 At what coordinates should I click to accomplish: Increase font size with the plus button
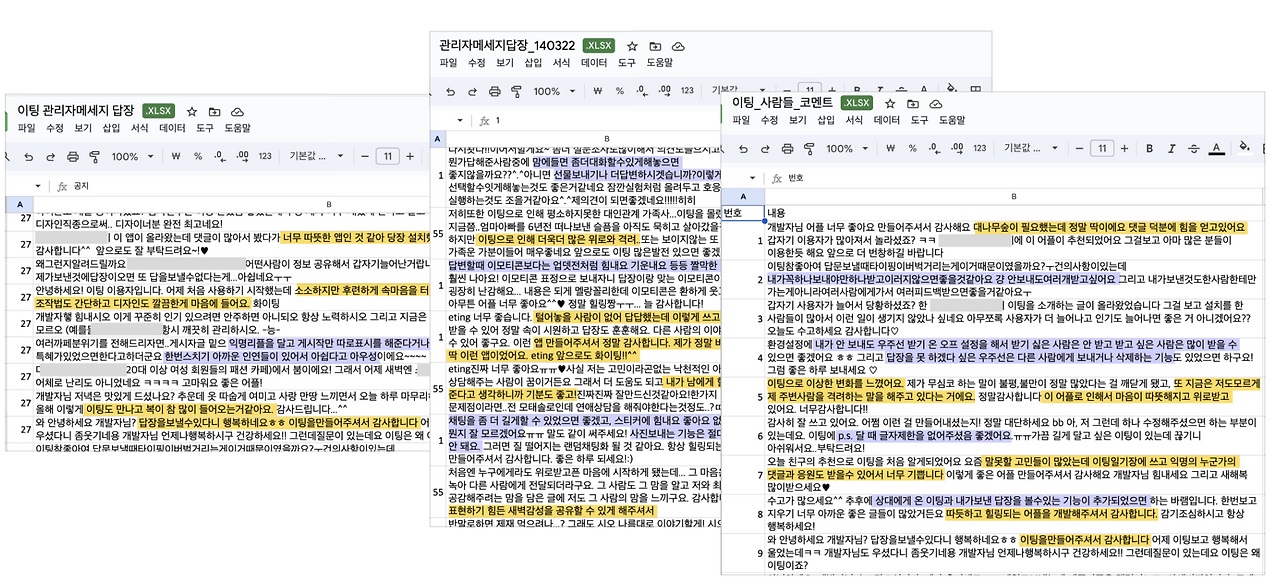(1125, 148)
